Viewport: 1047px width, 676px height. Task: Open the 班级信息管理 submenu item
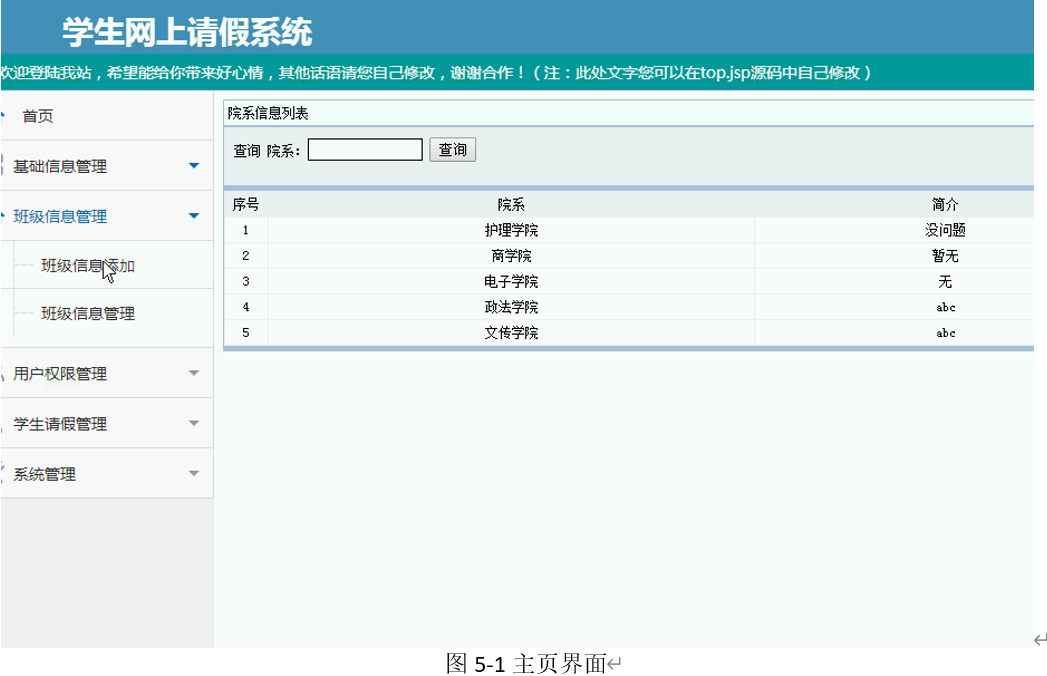88,313
